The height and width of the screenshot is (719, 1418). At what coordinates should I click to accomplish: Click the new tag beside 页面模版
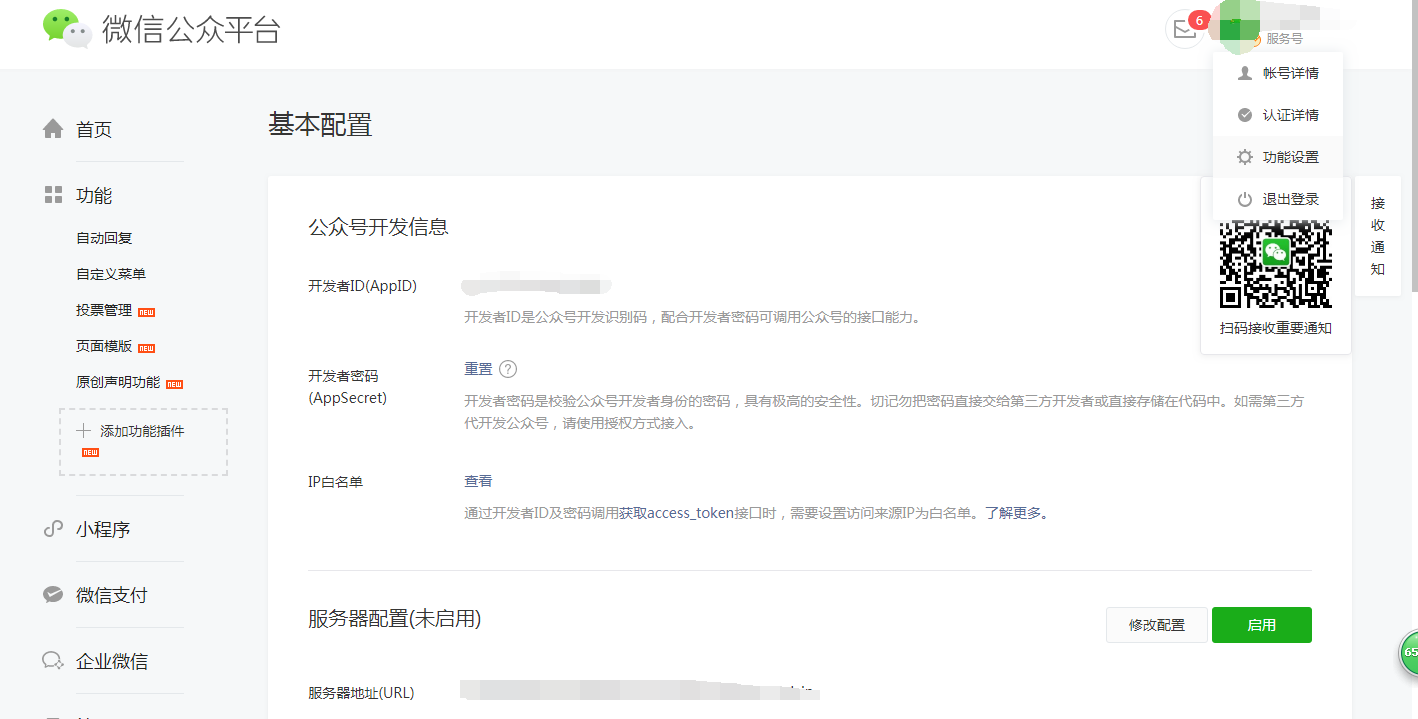tap(146, 348)
